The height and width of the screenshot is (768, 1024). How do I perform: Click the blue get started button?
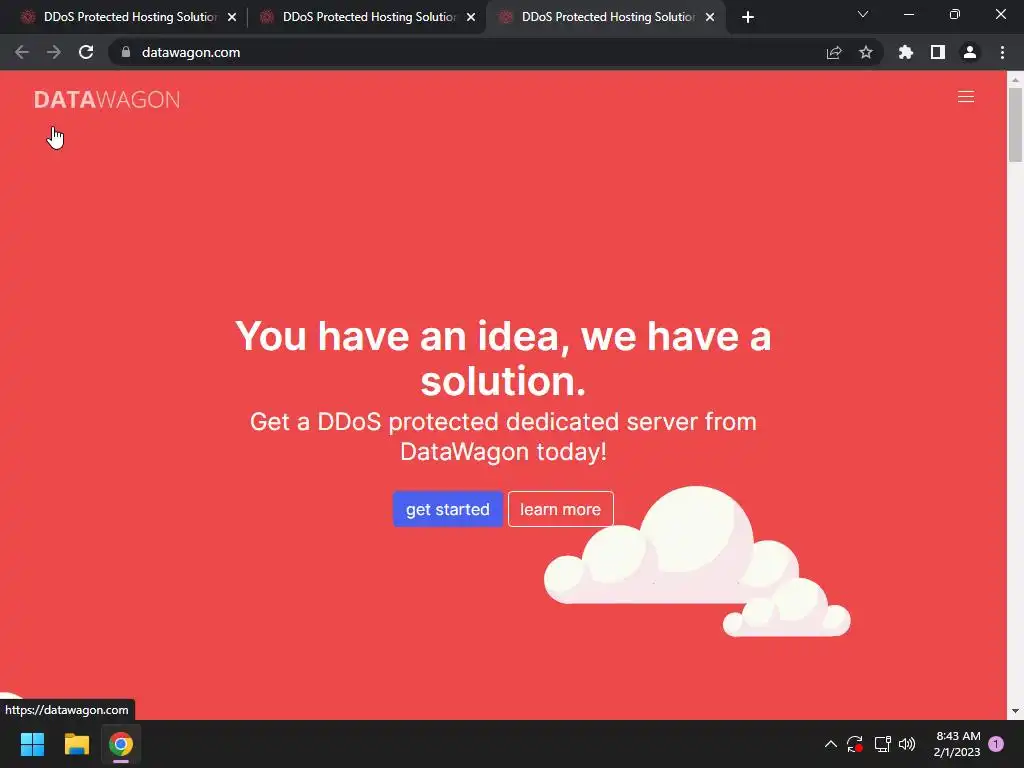pos(447,509)
